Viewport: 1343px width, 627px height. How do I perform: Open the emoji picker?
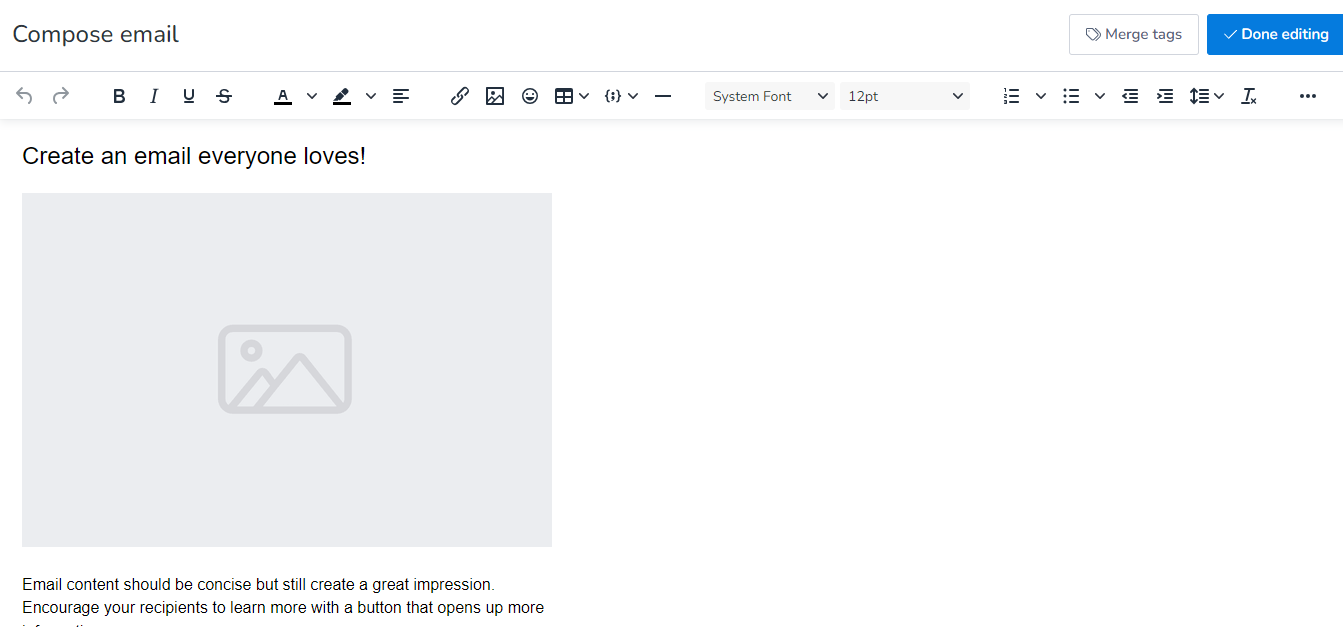click(x=529, y=95)
